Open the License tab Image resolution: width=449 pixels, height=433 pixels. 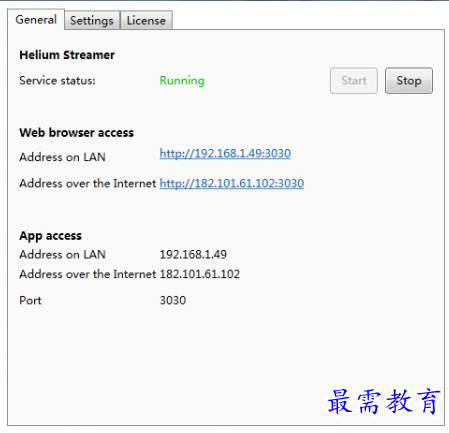146,21
